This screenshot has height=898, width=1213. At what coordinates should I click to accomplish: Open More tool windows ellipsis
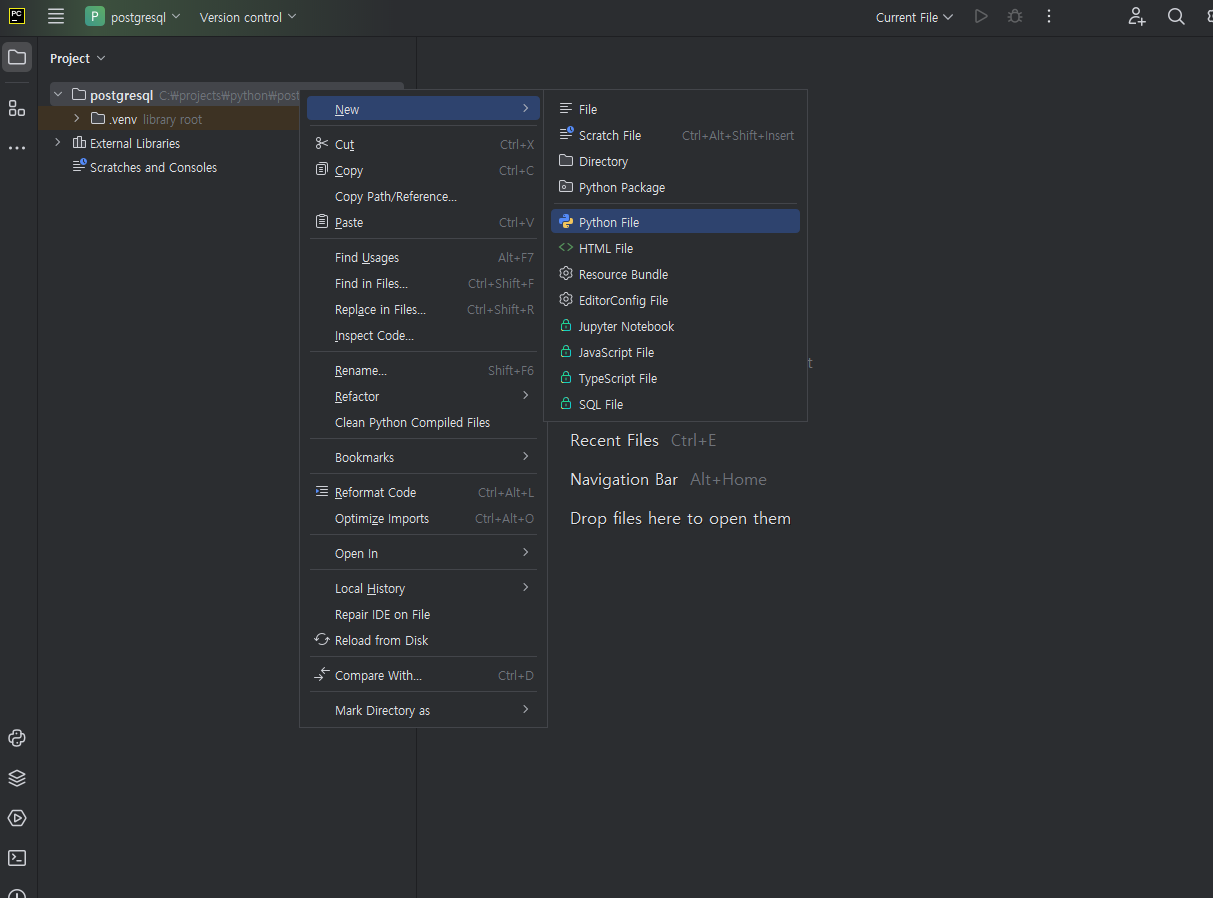(x=17, y=148)
